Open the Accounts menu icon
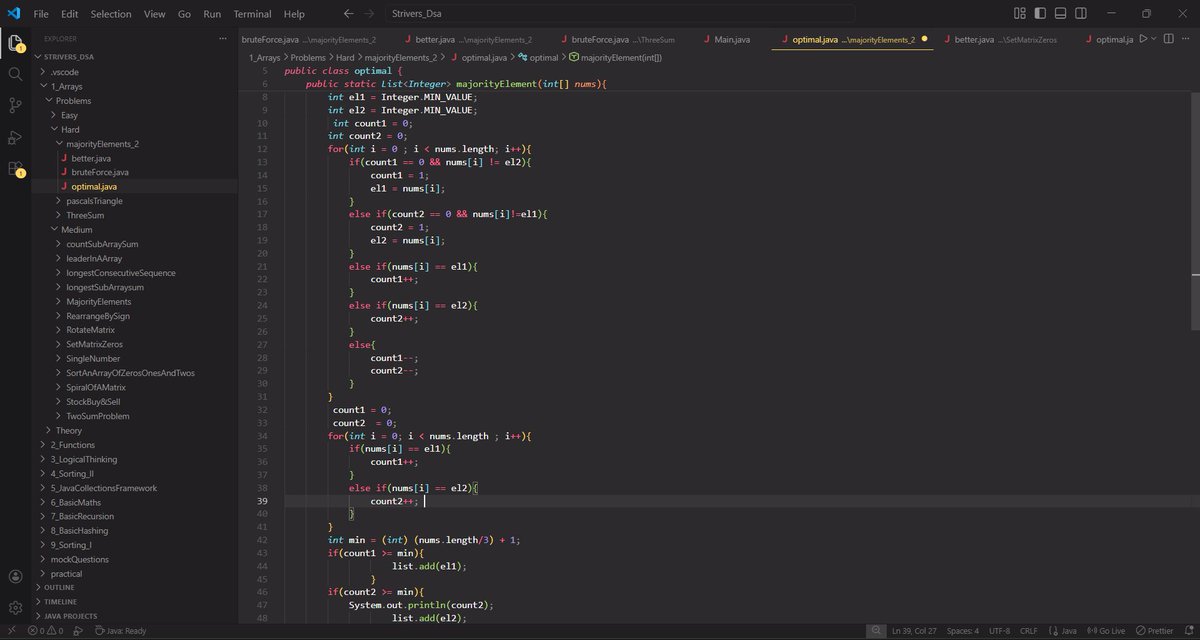The width and height of the screenshot is (1200, 640). coord(15,577)
